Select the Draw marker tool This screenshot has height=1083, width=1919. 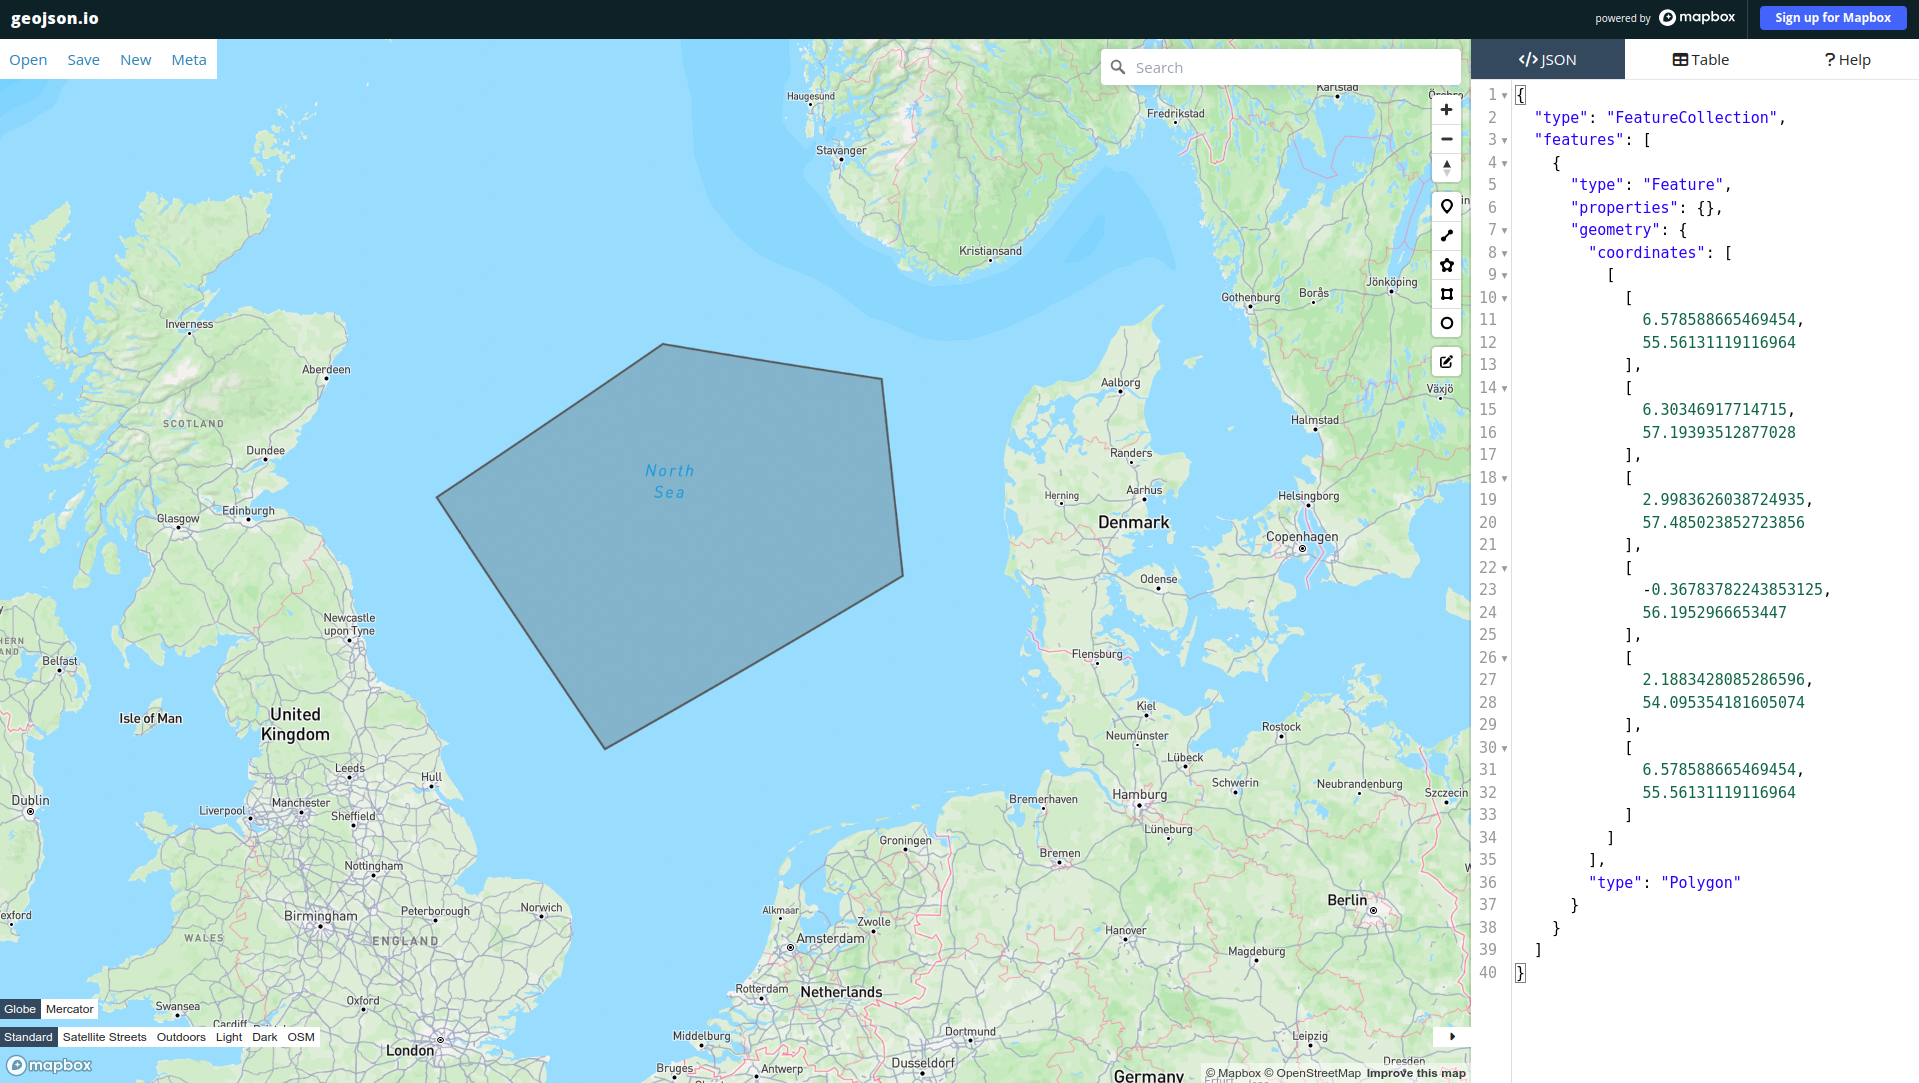point(1446,206)
